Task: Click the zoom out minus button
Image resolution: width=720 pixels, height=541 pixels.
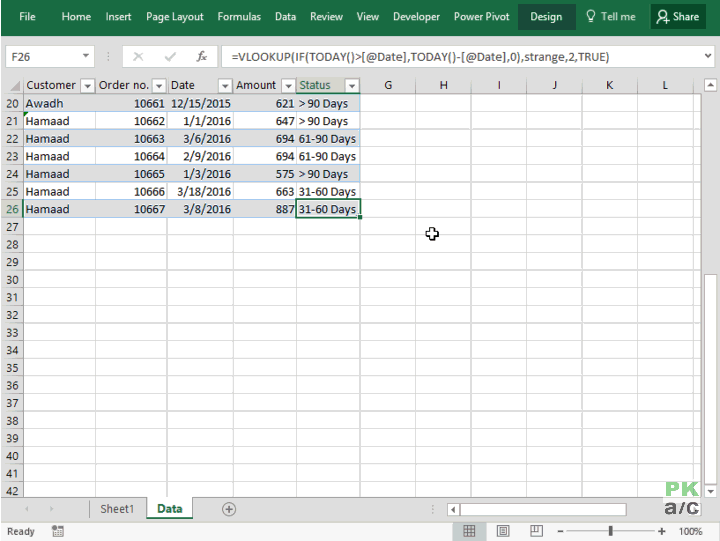Action: (560, 531)
